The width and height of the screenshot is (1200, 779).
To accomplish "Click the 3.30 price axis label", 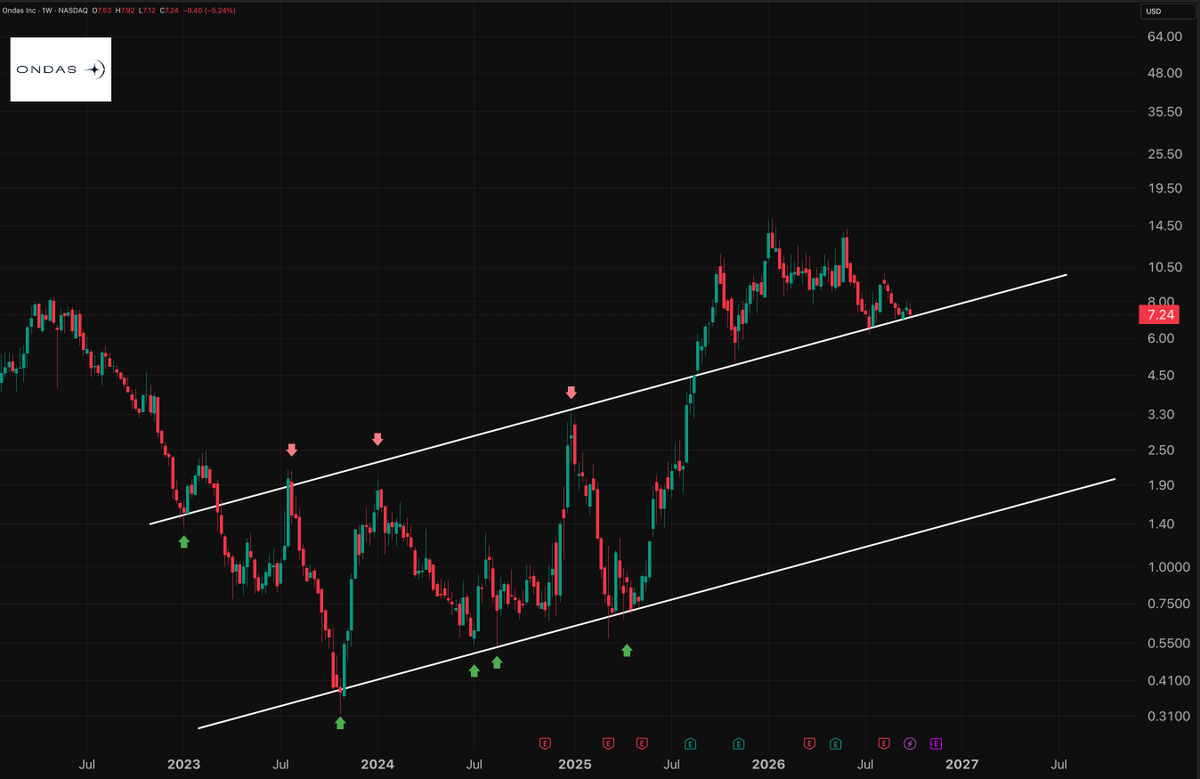I will (x=1161, y=414).
